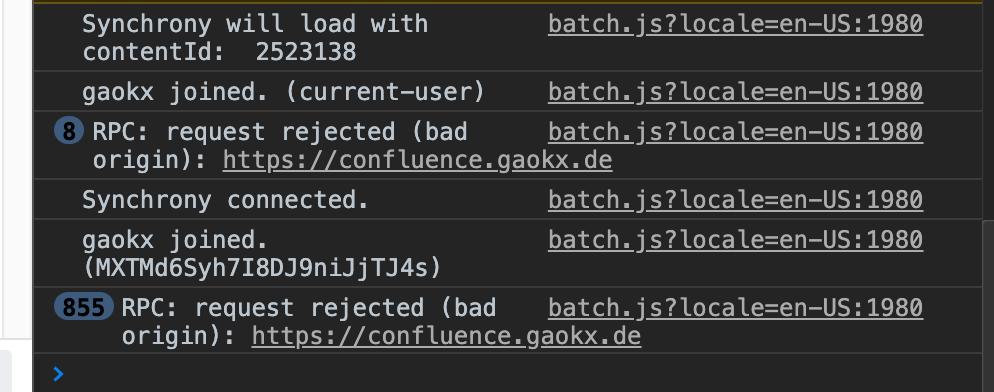This screenshot has width=994, height=392.
Task: Open batch.js link on the 855-count RPC row
Action: 735,308
